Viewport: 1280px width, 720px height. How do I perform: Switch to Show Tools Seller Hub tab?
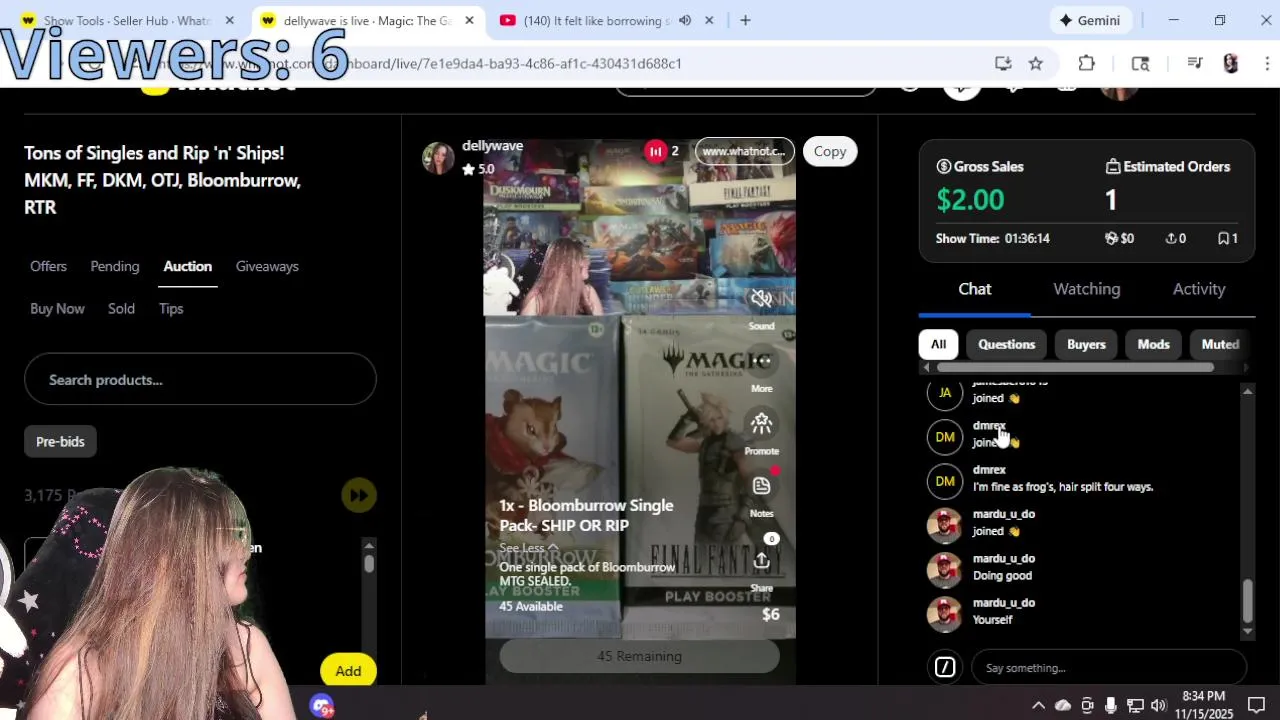(127, 20)
